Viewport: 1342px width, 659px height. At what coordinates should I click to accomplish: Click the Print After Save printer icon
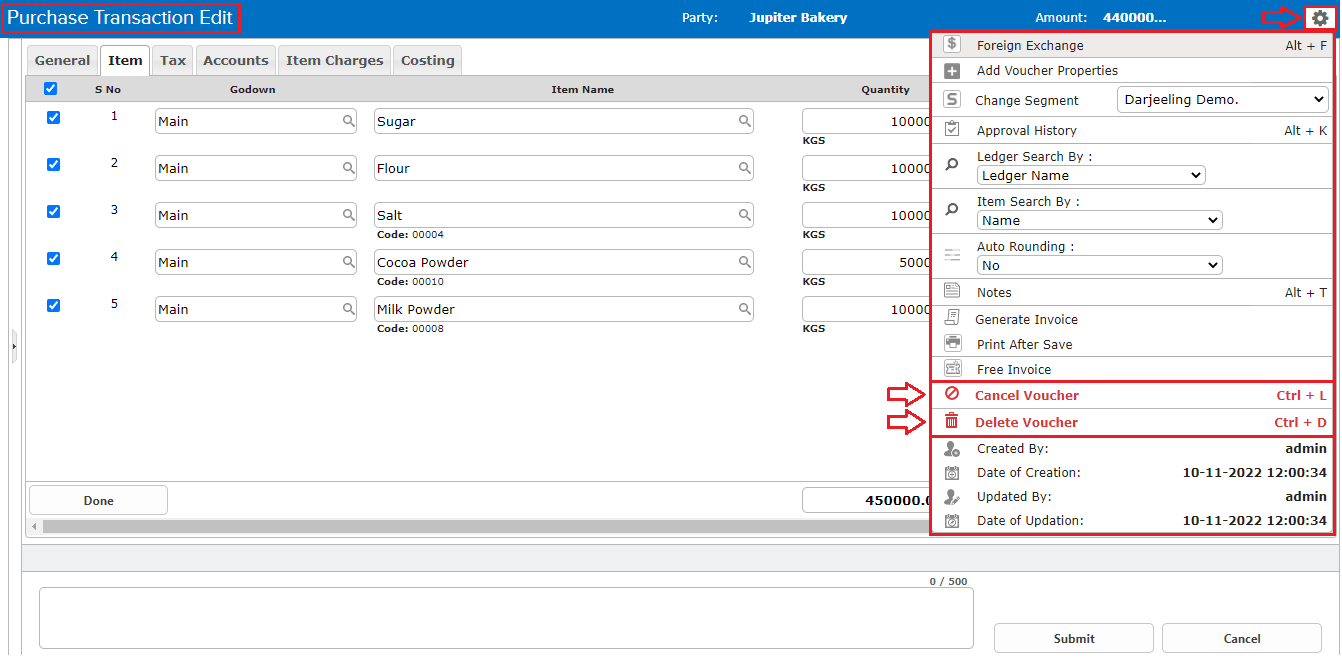click(952, 344)
